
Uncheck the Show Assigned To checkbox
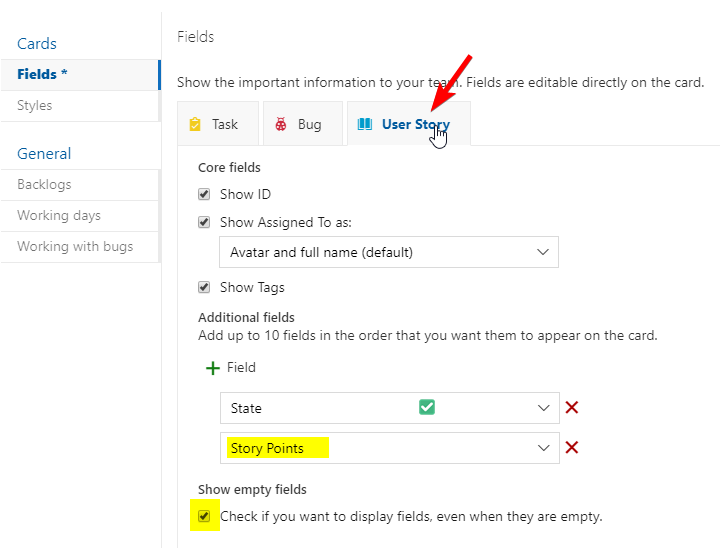(x=204, y=222)
